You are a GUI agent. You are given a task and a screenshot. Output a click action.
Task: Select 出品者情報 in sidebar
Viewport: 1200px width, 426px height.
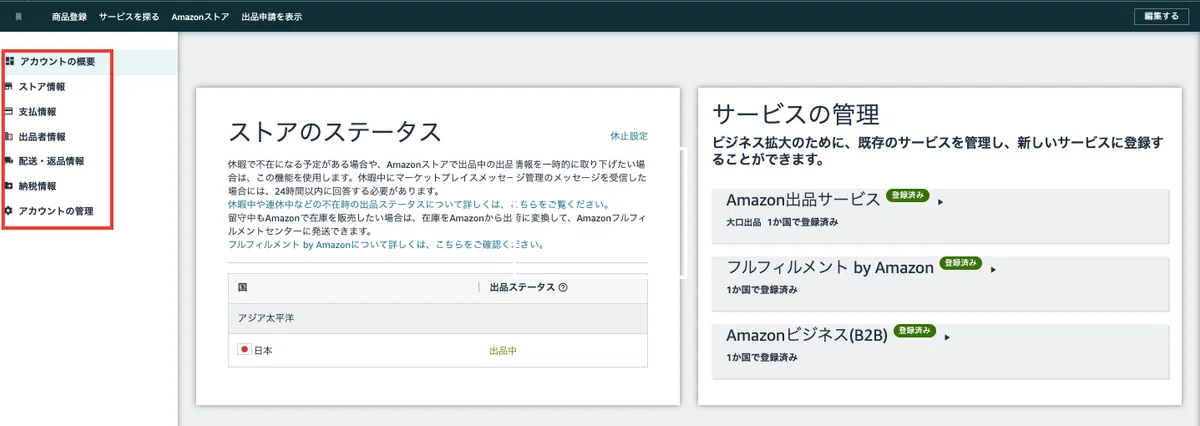click(x=42, y=136)
